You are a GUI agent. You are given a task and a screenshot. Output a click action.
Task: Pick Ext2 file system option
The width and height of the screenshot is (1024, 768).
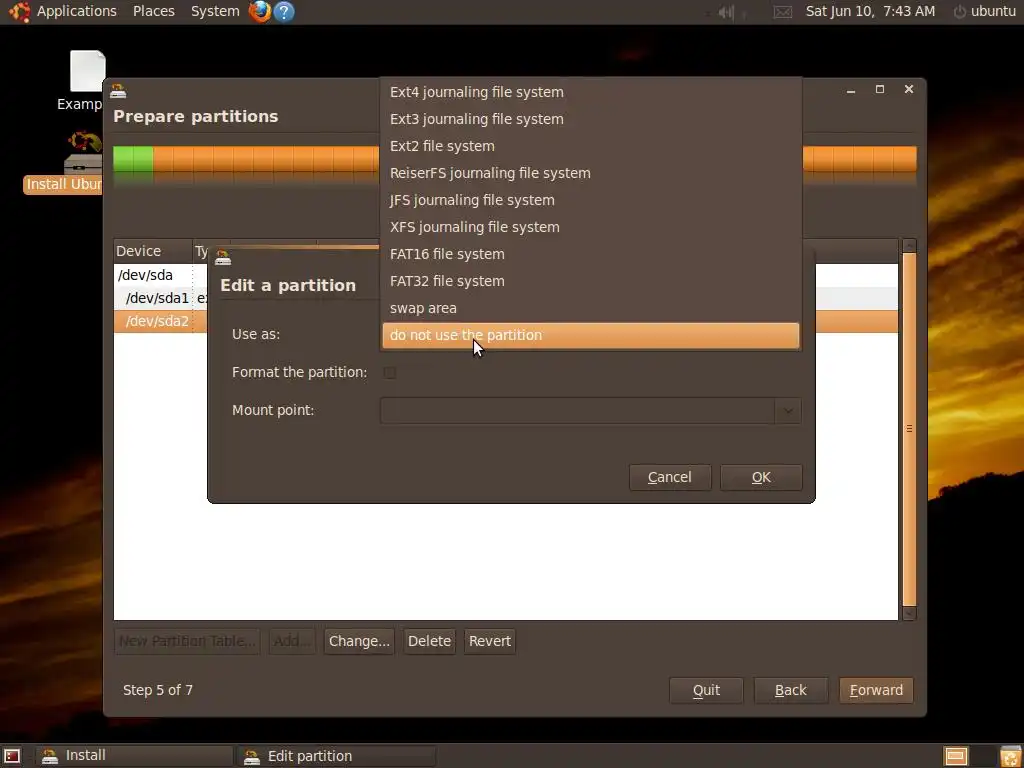[x=590, y=146]
